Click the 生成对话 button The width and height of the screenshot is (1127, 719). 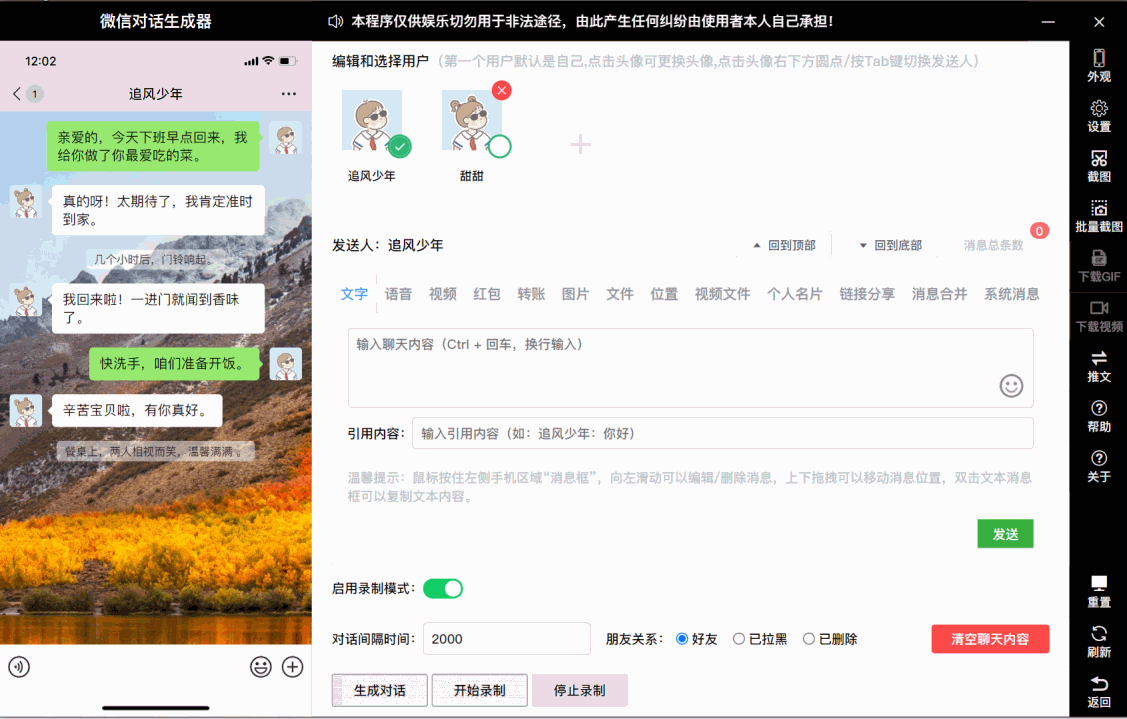(380, 690)
